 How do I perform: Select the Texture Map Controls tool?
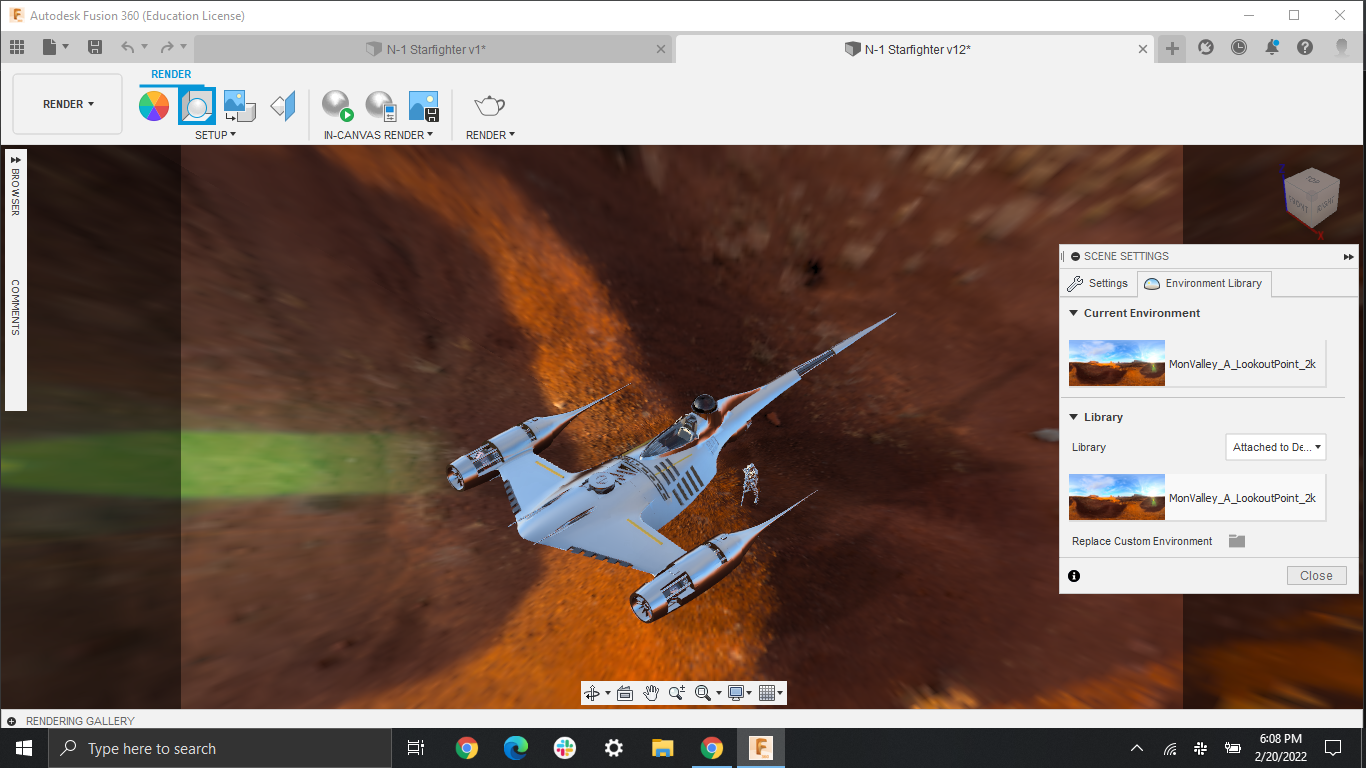281,104
